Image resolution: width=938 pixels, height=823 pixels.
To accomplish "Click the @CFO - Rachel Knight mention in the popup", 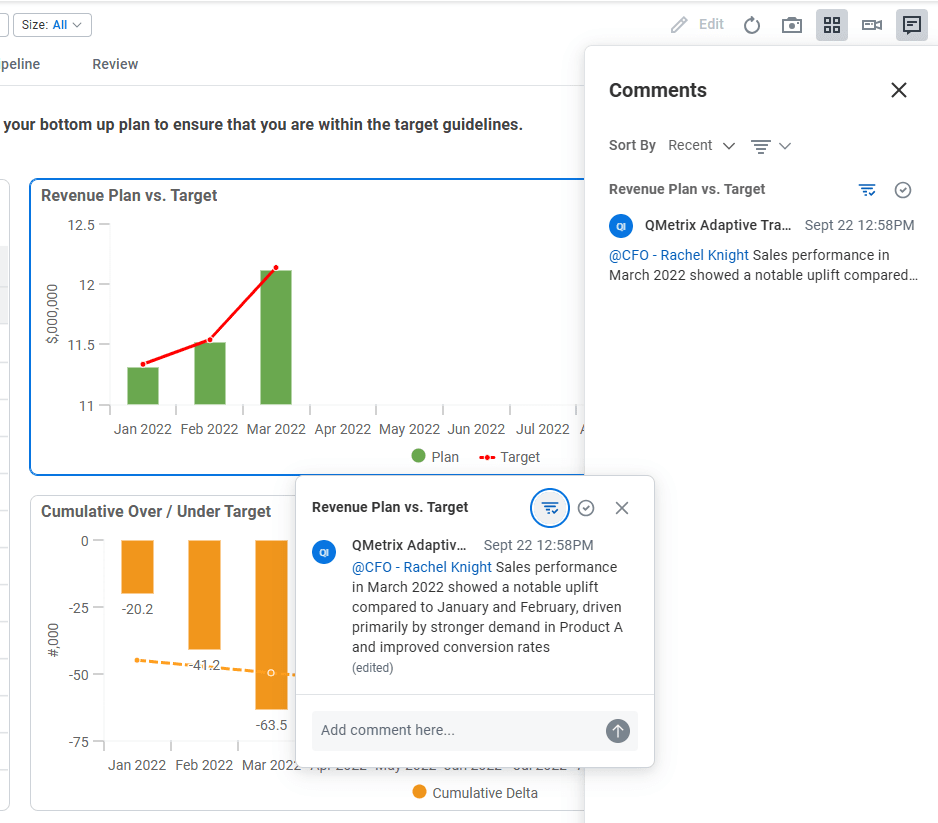I will [421, 567].
